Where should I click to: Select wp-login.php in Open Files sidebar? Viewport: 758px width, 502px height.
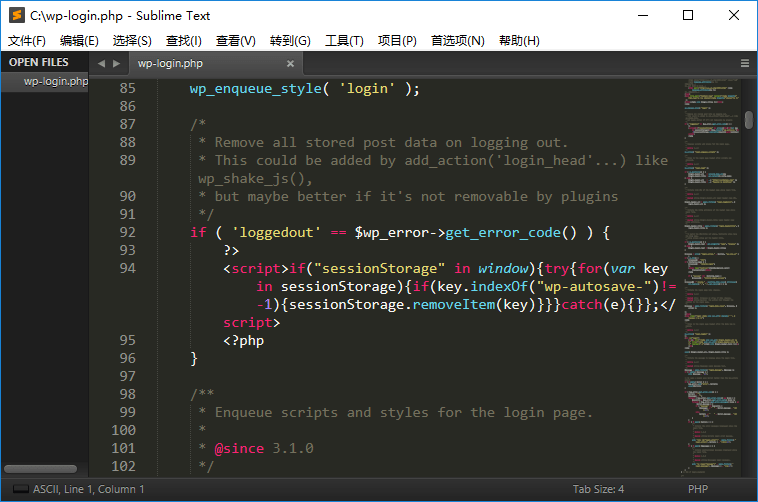[55, 82]
